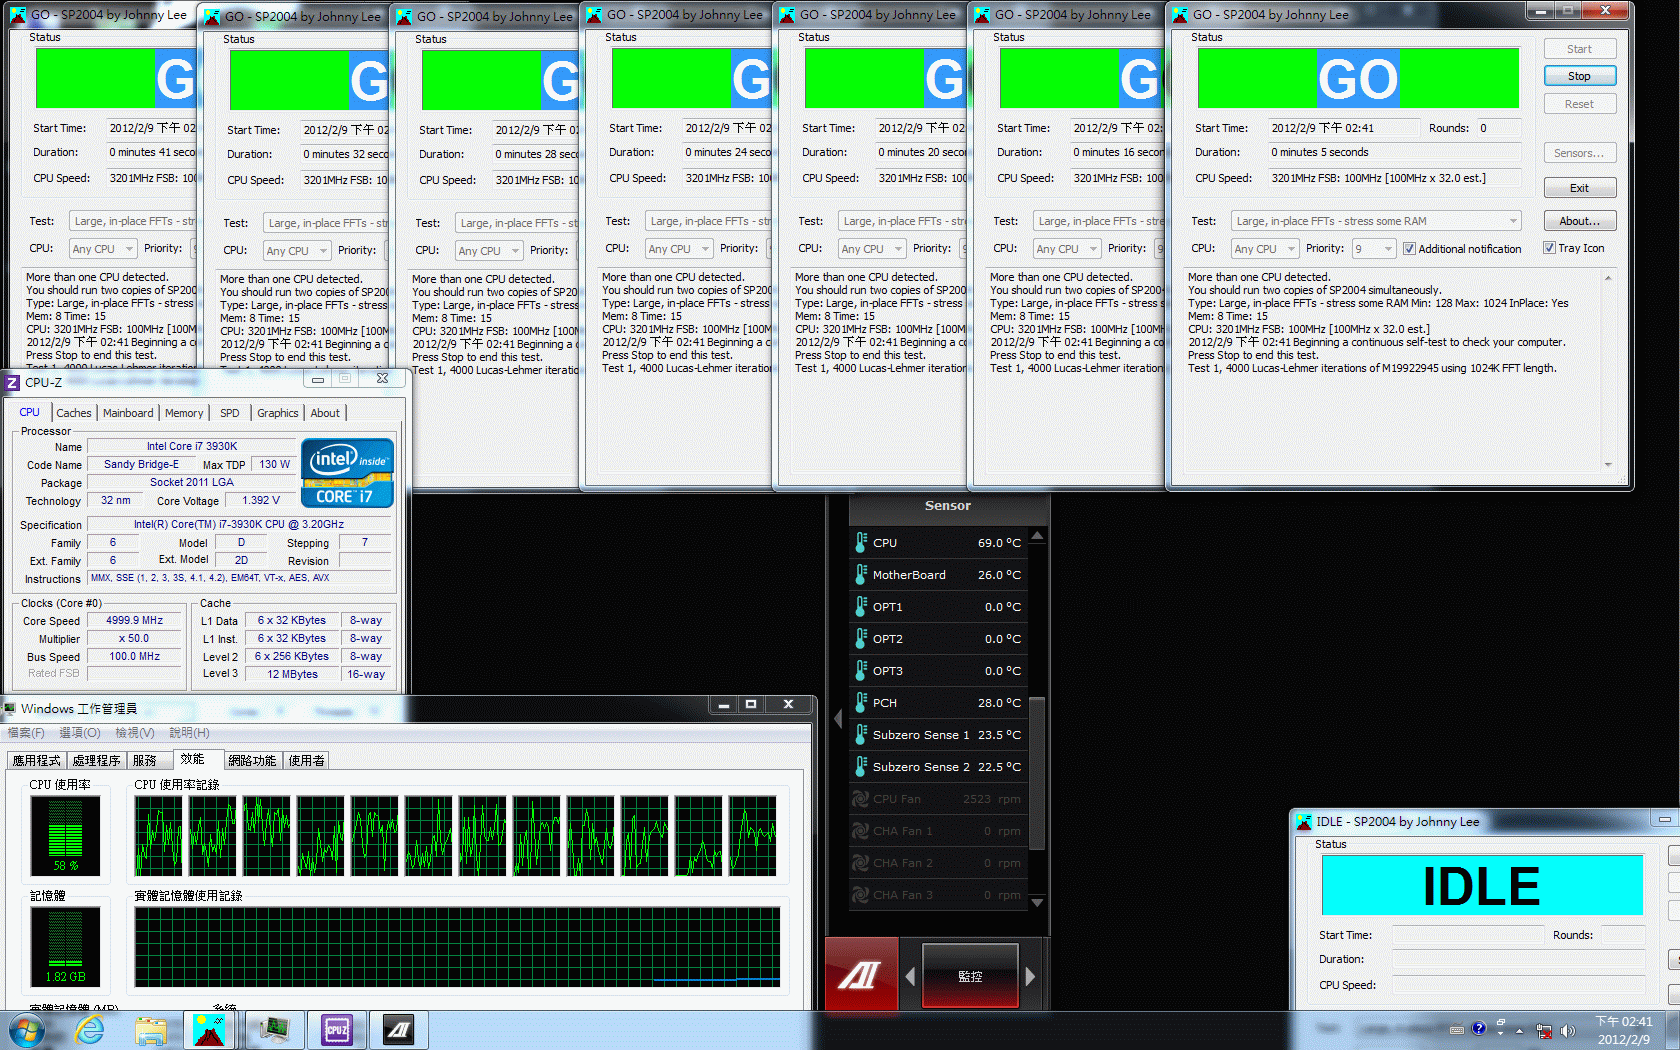Click the About... button in SP2004
This screenshot has width=1680, height=1050.
pos(1579,221)
